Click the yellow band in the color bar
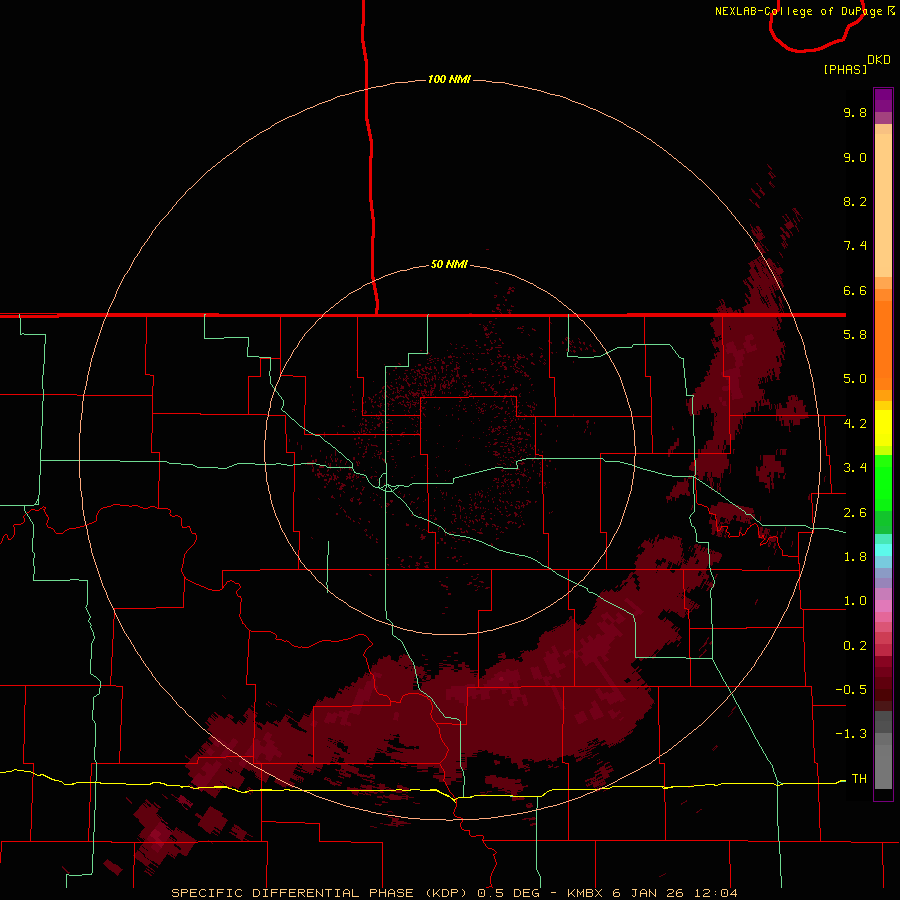Viewport: 900px width, 900px height. (883, 428)
